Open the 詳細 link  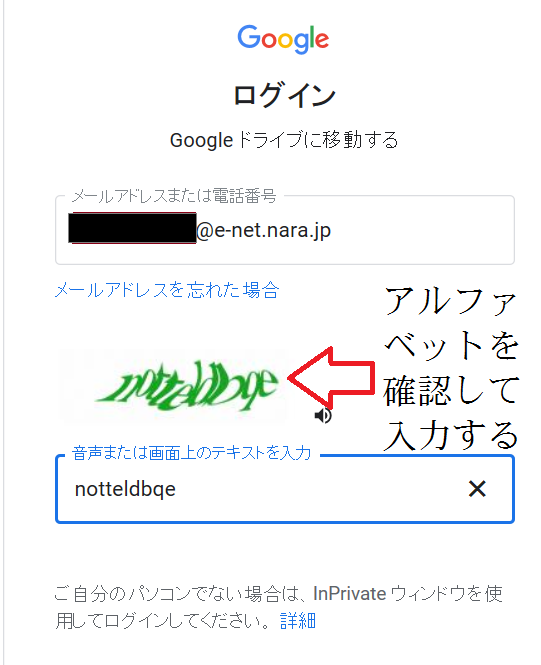pos(298,620)
